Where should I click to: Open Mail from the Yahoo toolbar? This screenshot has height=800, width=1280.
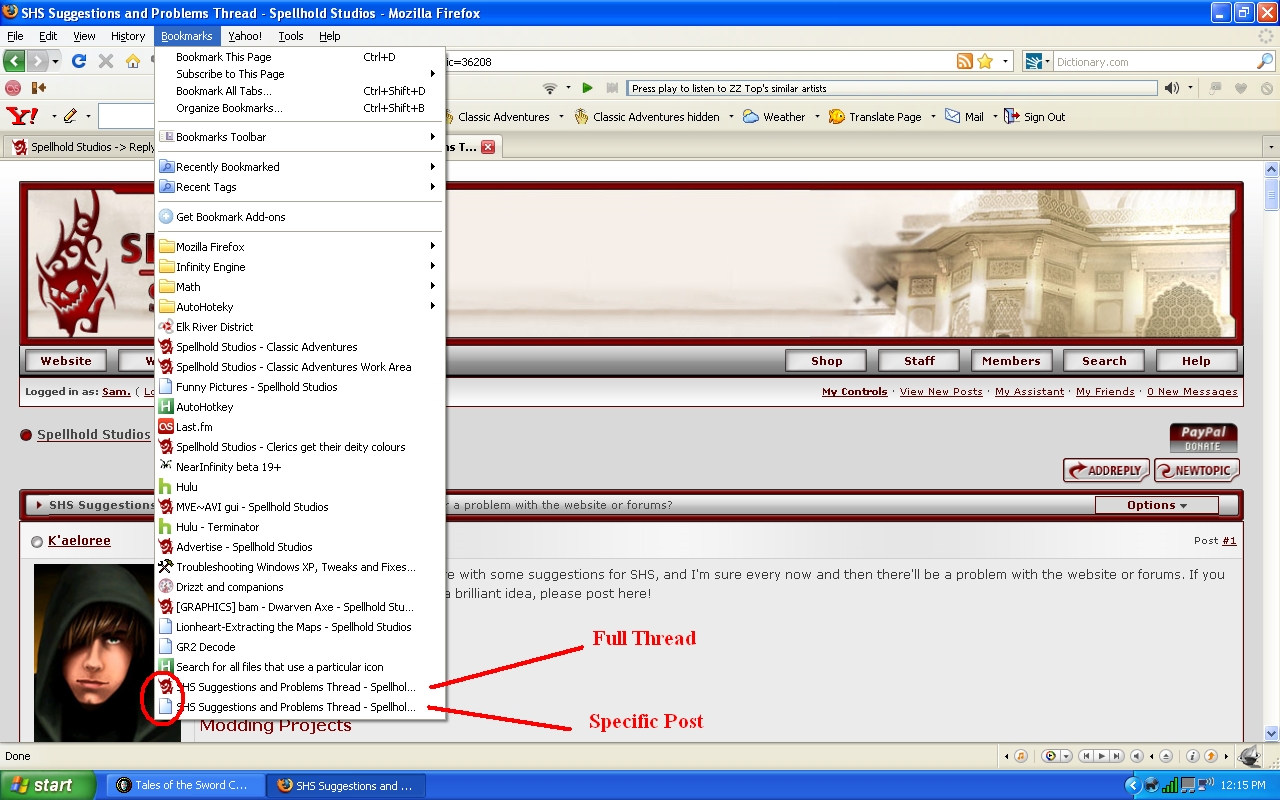965,117
